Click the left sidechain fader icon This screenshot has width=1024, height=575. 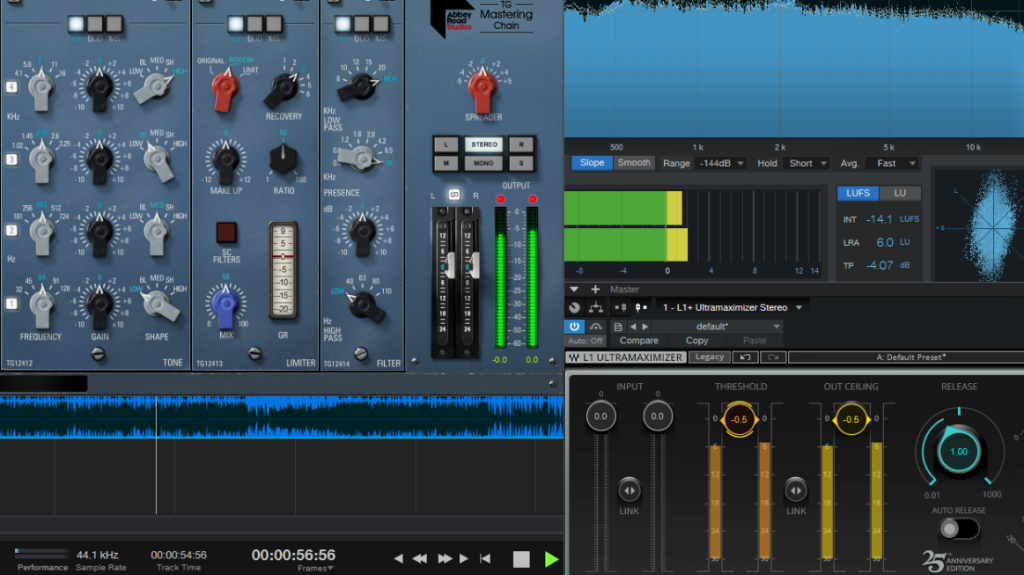pyautogui.click(x=620, y=307)
